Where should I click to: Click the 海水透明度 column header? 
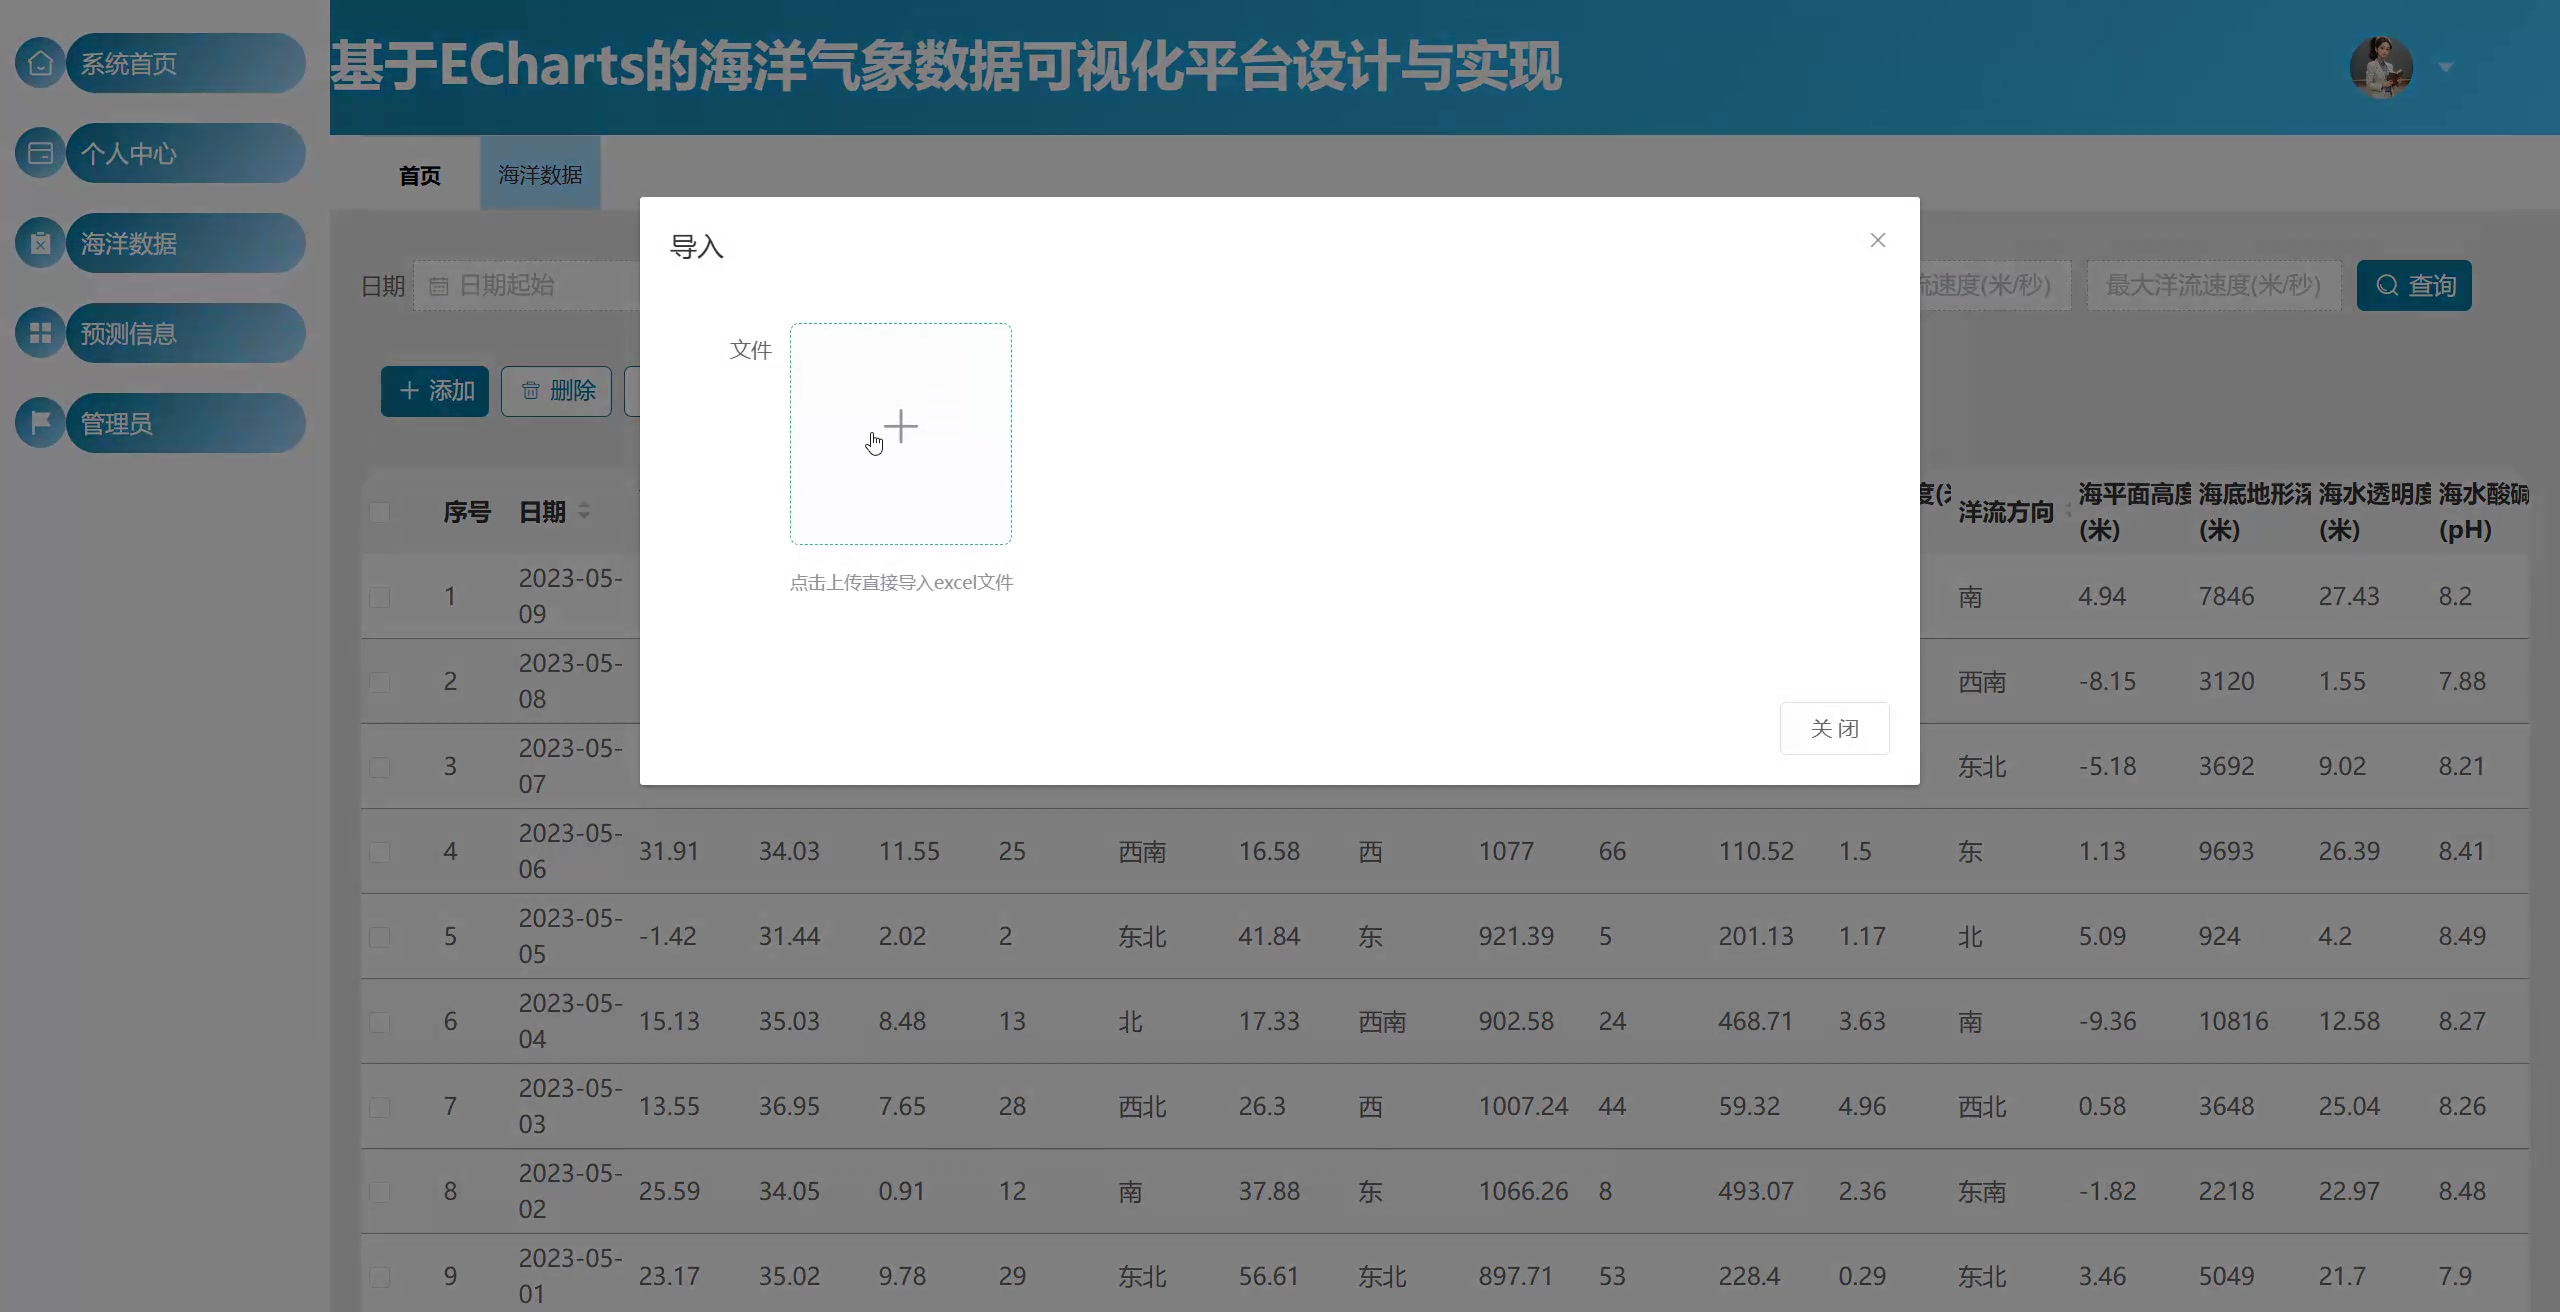point(2374,511)
